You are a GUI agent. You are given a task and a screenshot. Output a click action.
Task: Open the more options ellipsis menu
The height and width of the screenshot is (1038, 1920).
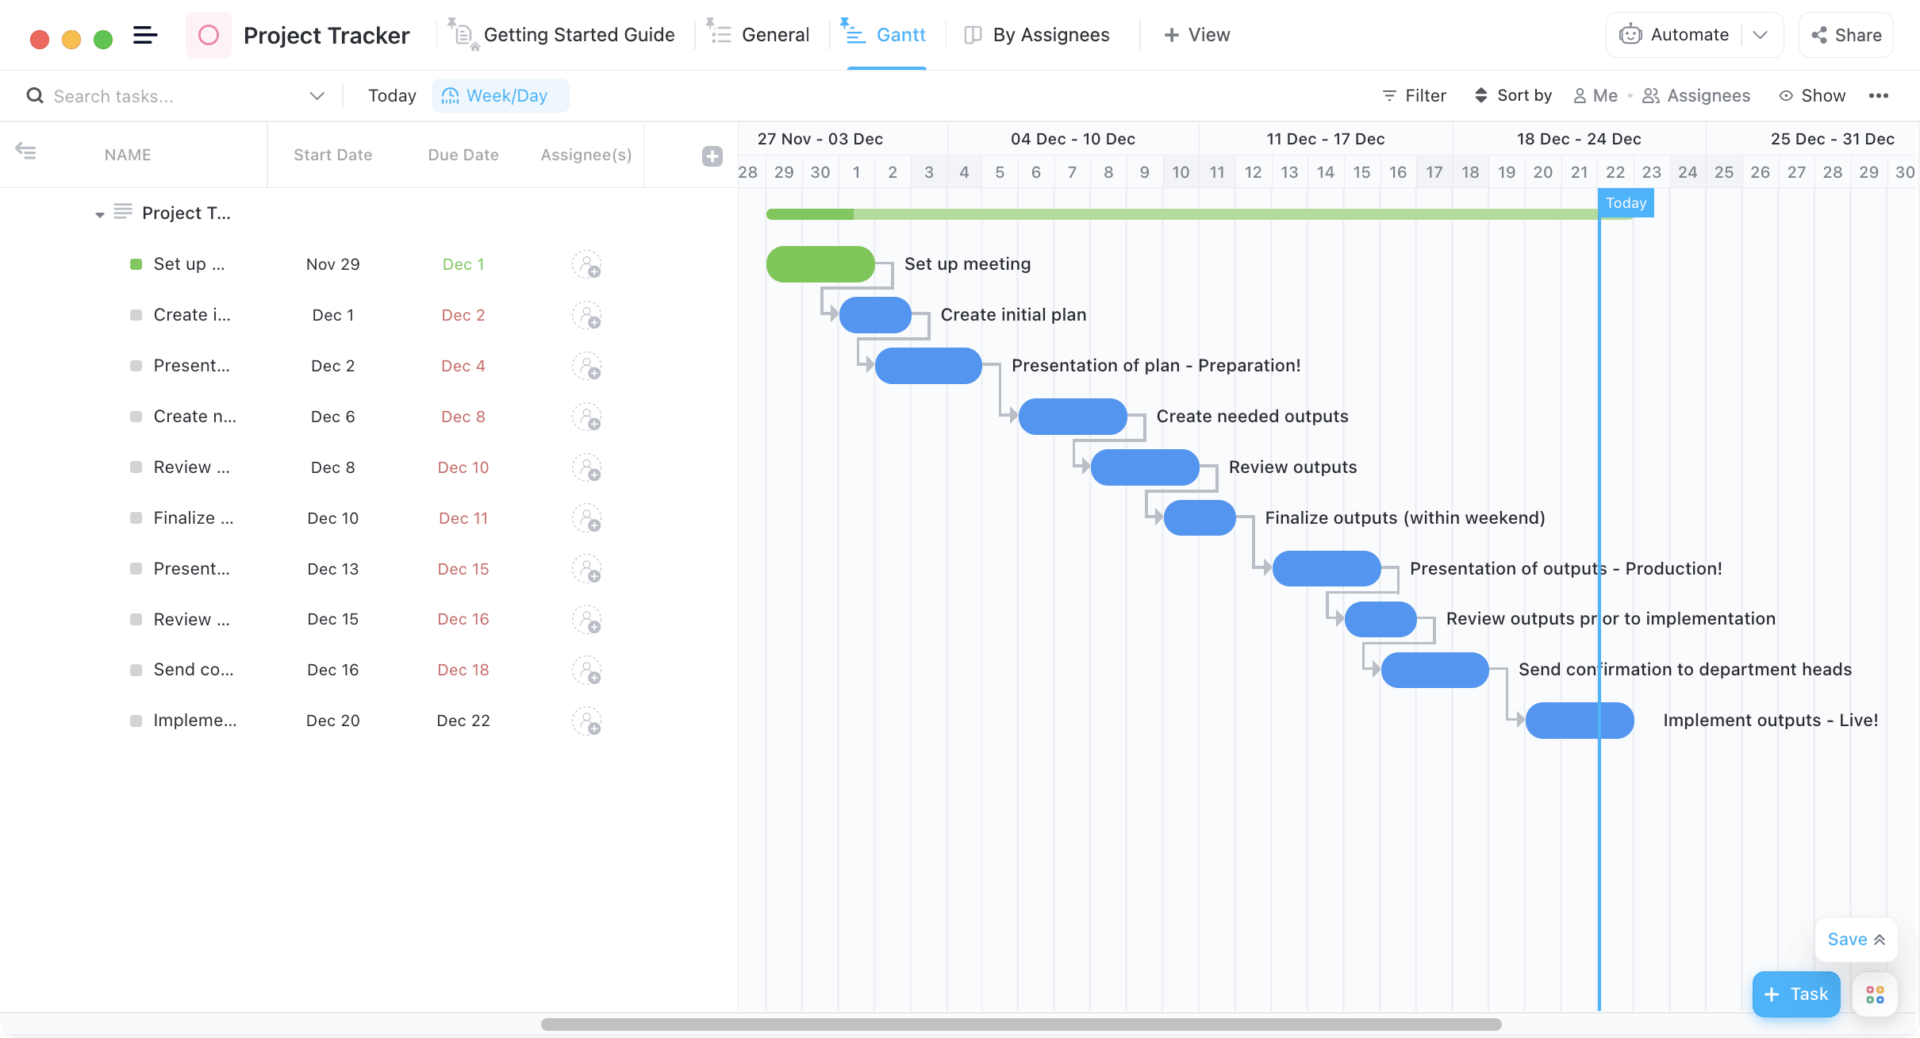[1879, 96]
